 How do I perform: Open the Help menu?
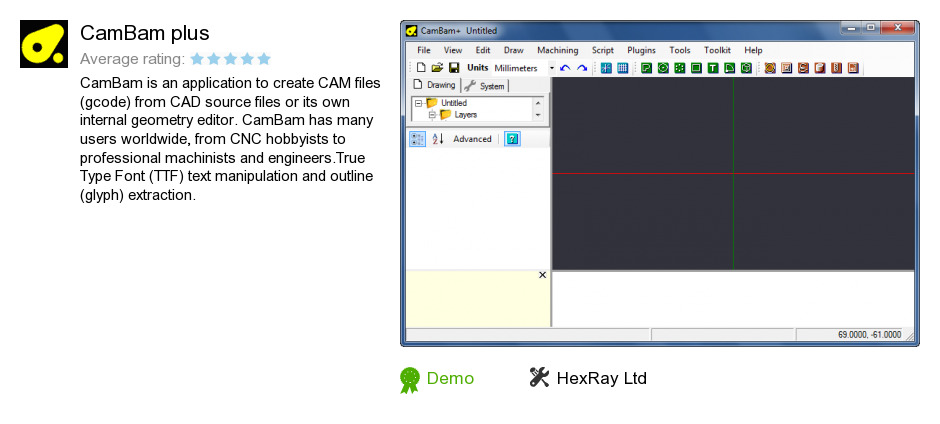click(753, 50)
